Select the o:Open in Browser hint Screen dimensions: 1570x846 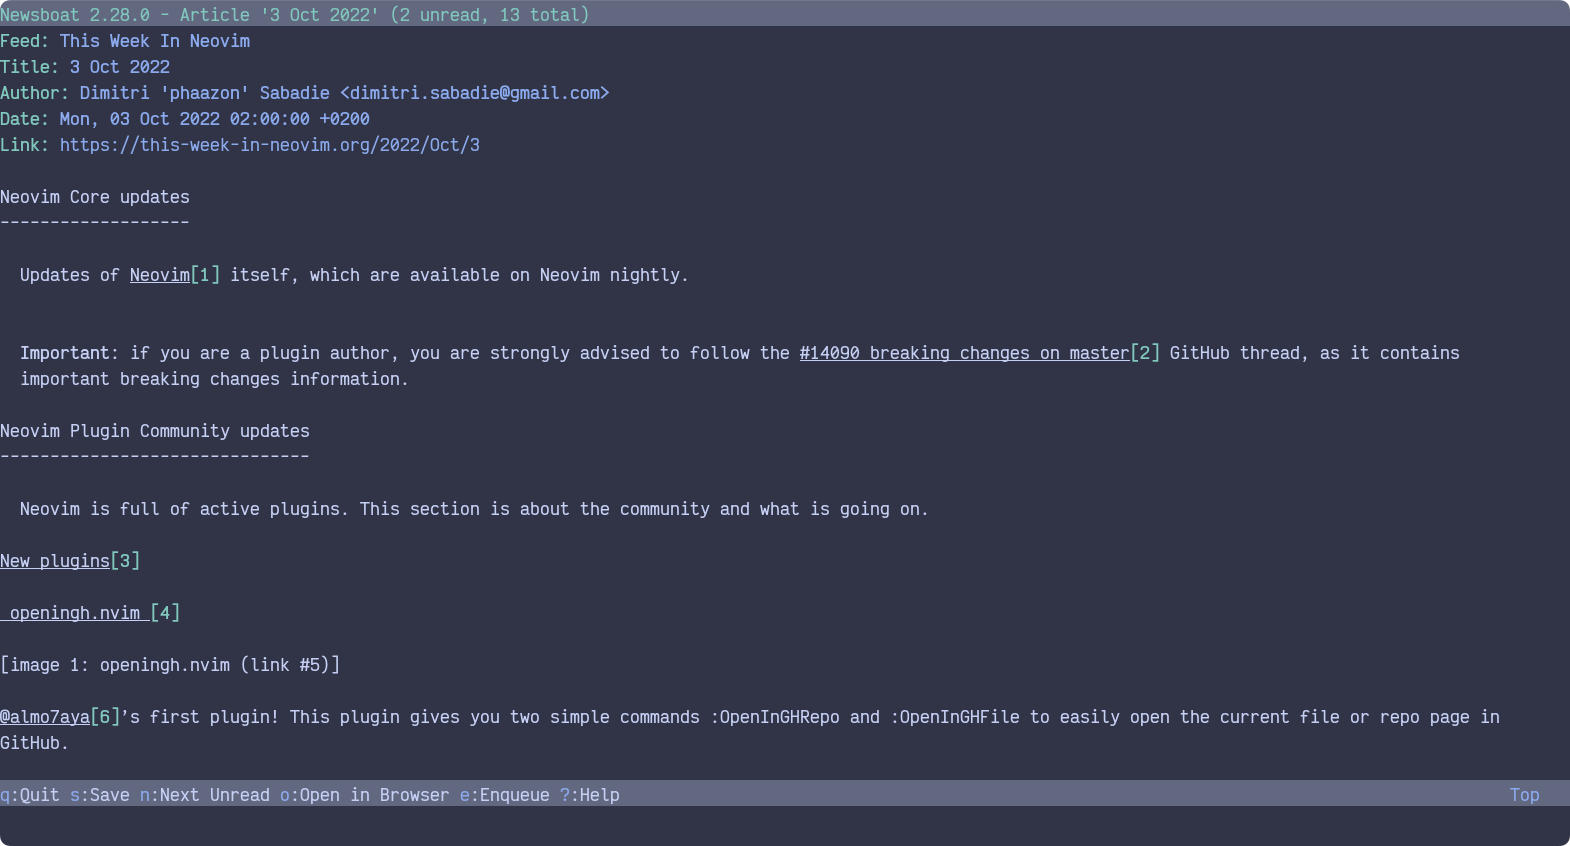point(365,795)
